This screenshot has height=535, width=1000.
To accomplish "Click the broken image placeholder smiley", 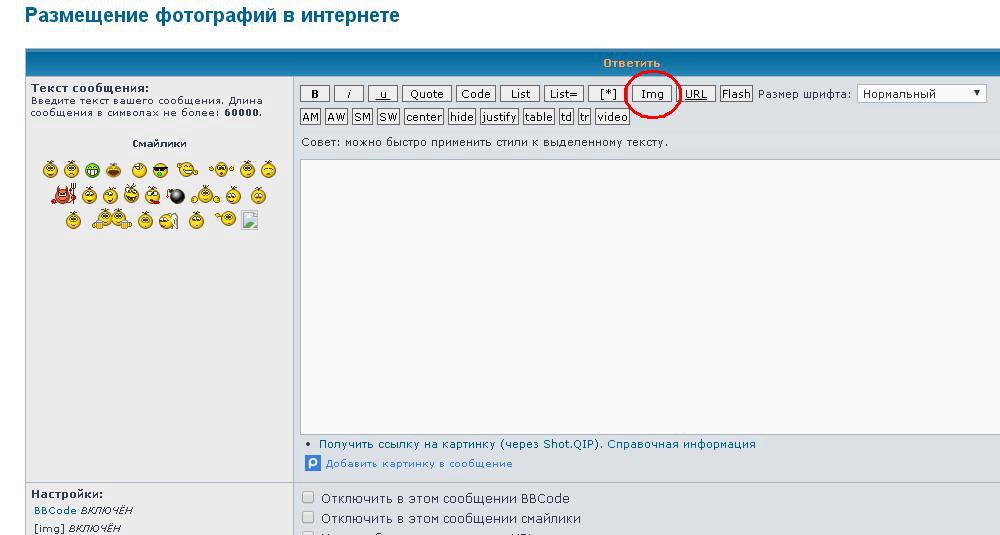I will tap(249, 220).
